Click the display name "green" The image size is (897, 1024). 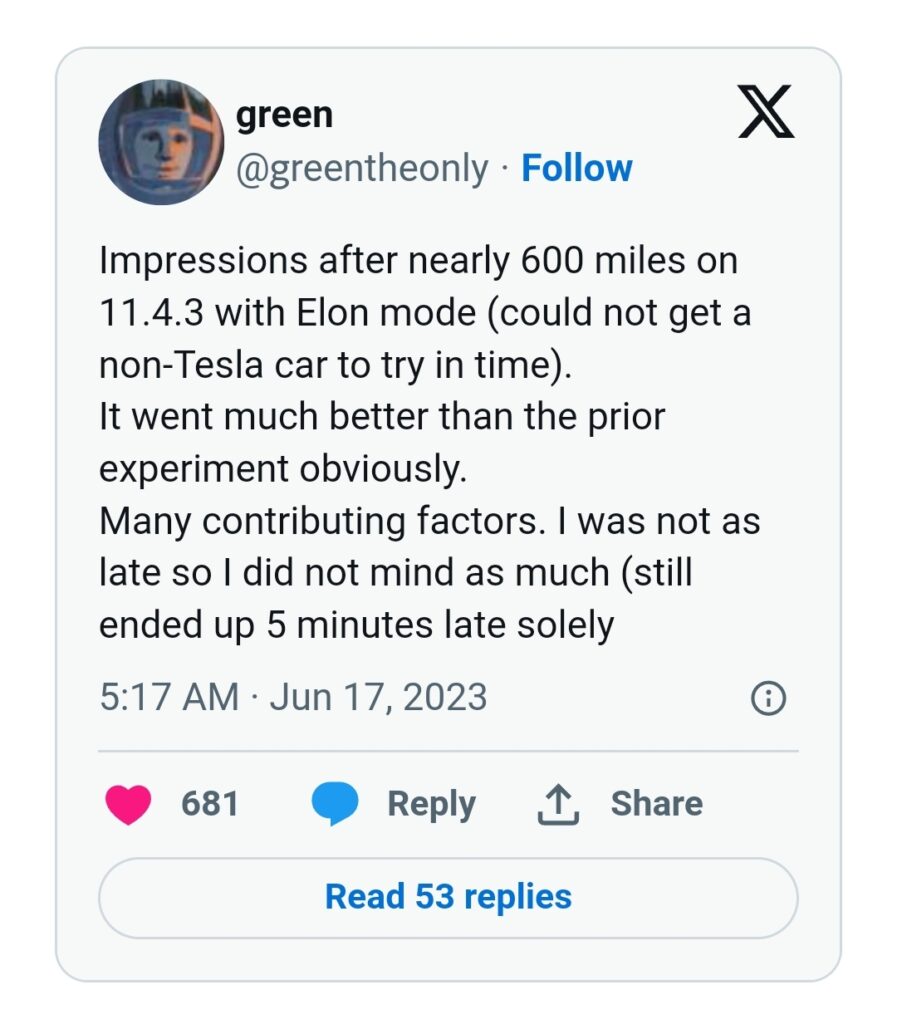(284, 115)
